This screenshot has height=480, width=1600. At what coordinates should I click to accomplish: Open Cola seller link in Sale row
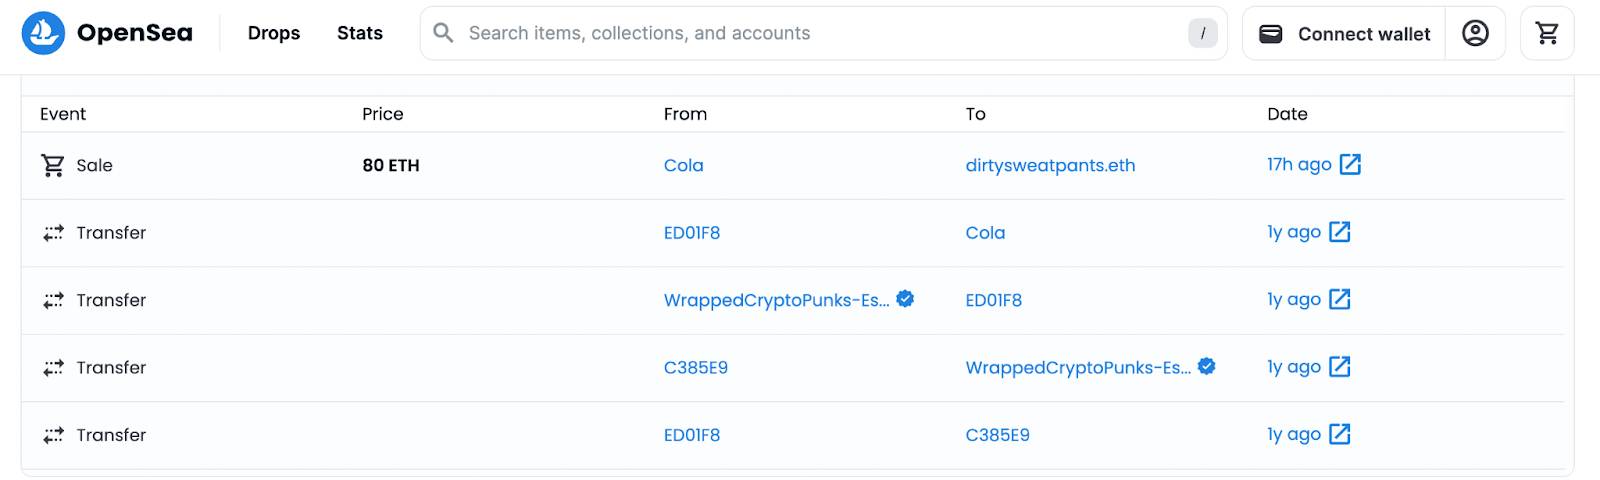click(684, 165)
